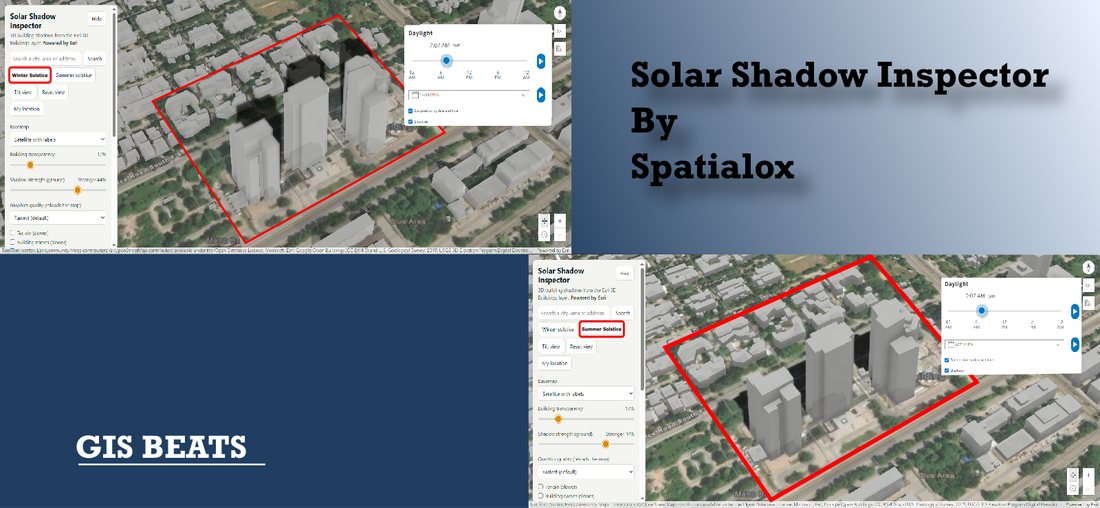
Task: Focus the address search field in upper panel
Action: [46, 59]
